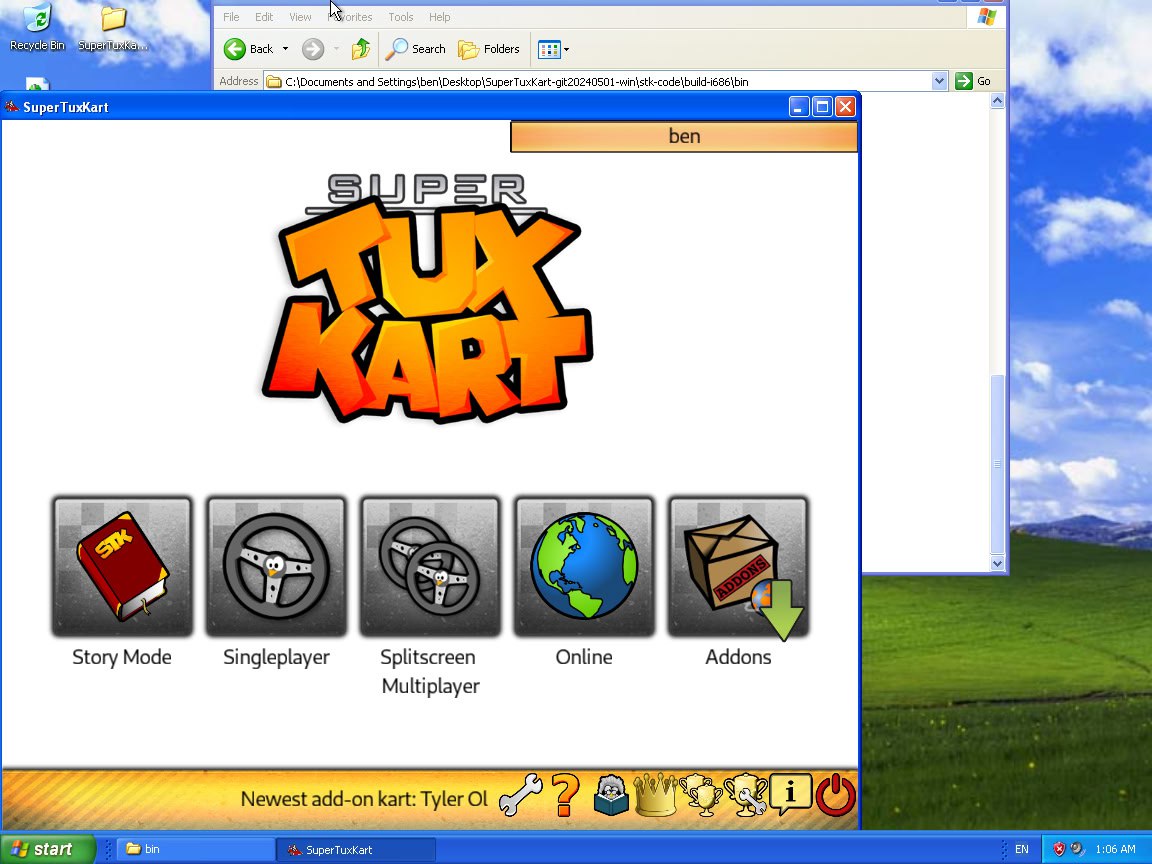Open the File menu in Explorer
This screenshot has height=864, width=1152.
pyautogui.click(x=231, y=17)
